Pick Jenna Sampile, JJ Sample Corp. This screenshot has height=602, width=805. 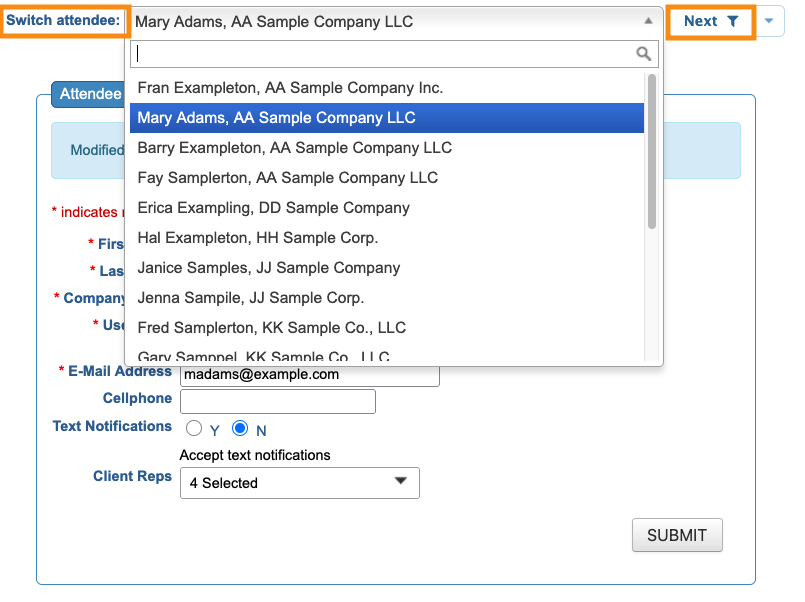tap(250, 298)
